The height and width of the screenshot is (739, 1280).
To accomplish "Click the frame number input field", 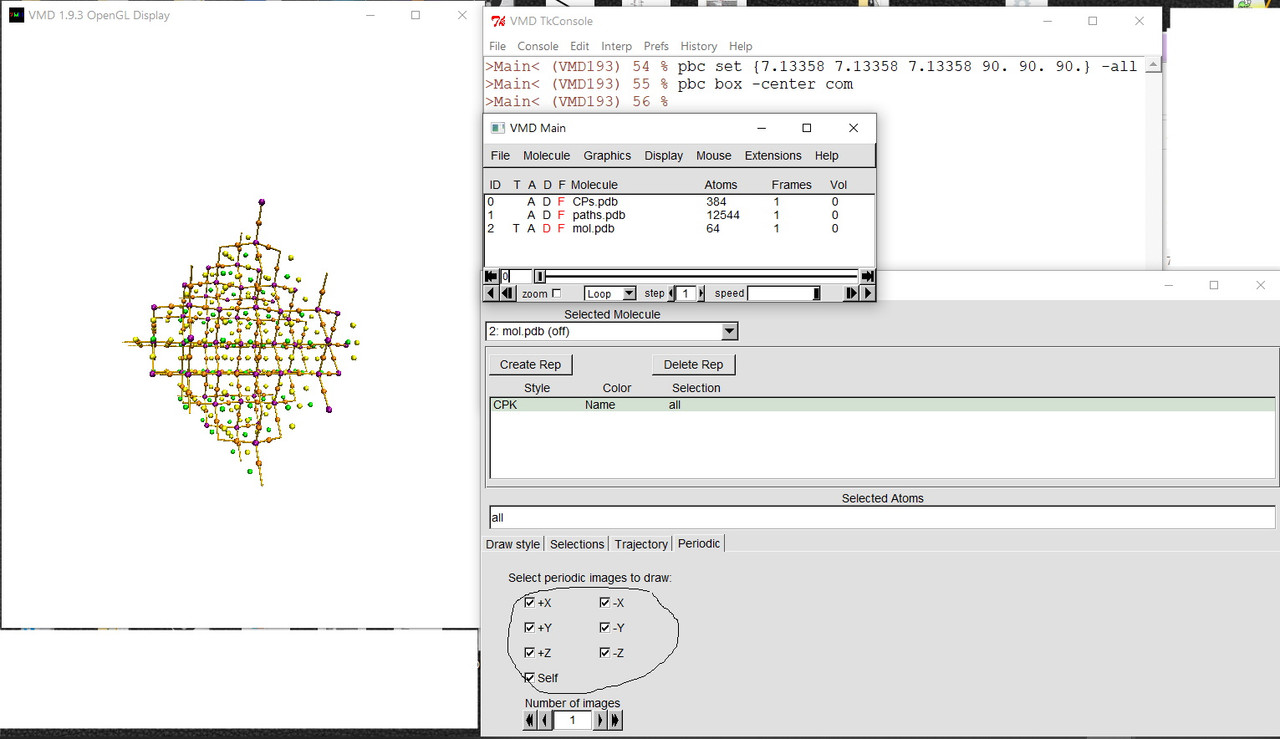I will [516, 276].
